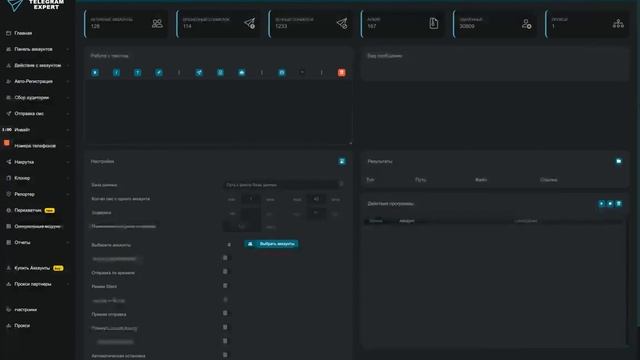Click the first blue icon in the text toolbar
This screenshot has width=640, height=360.
(95, 73)
